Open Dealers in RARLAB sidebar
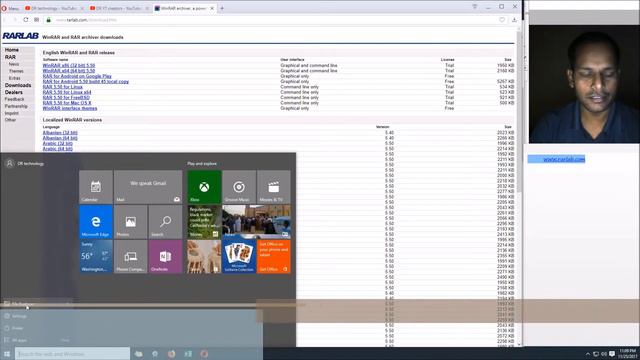This screenshot has height=360, width=640. tap(13, 92)
